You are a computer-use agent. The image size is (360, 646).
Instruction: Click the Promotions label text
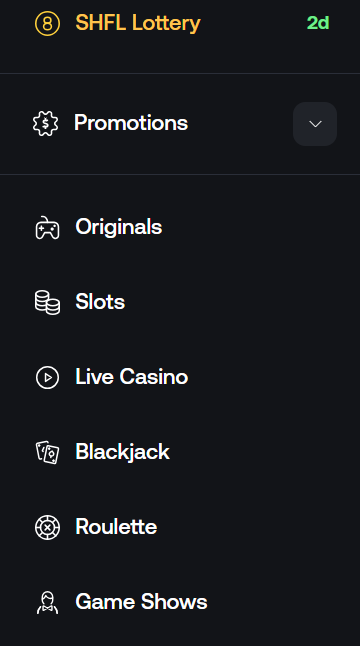pyautogui.click(x=131, y=123)
